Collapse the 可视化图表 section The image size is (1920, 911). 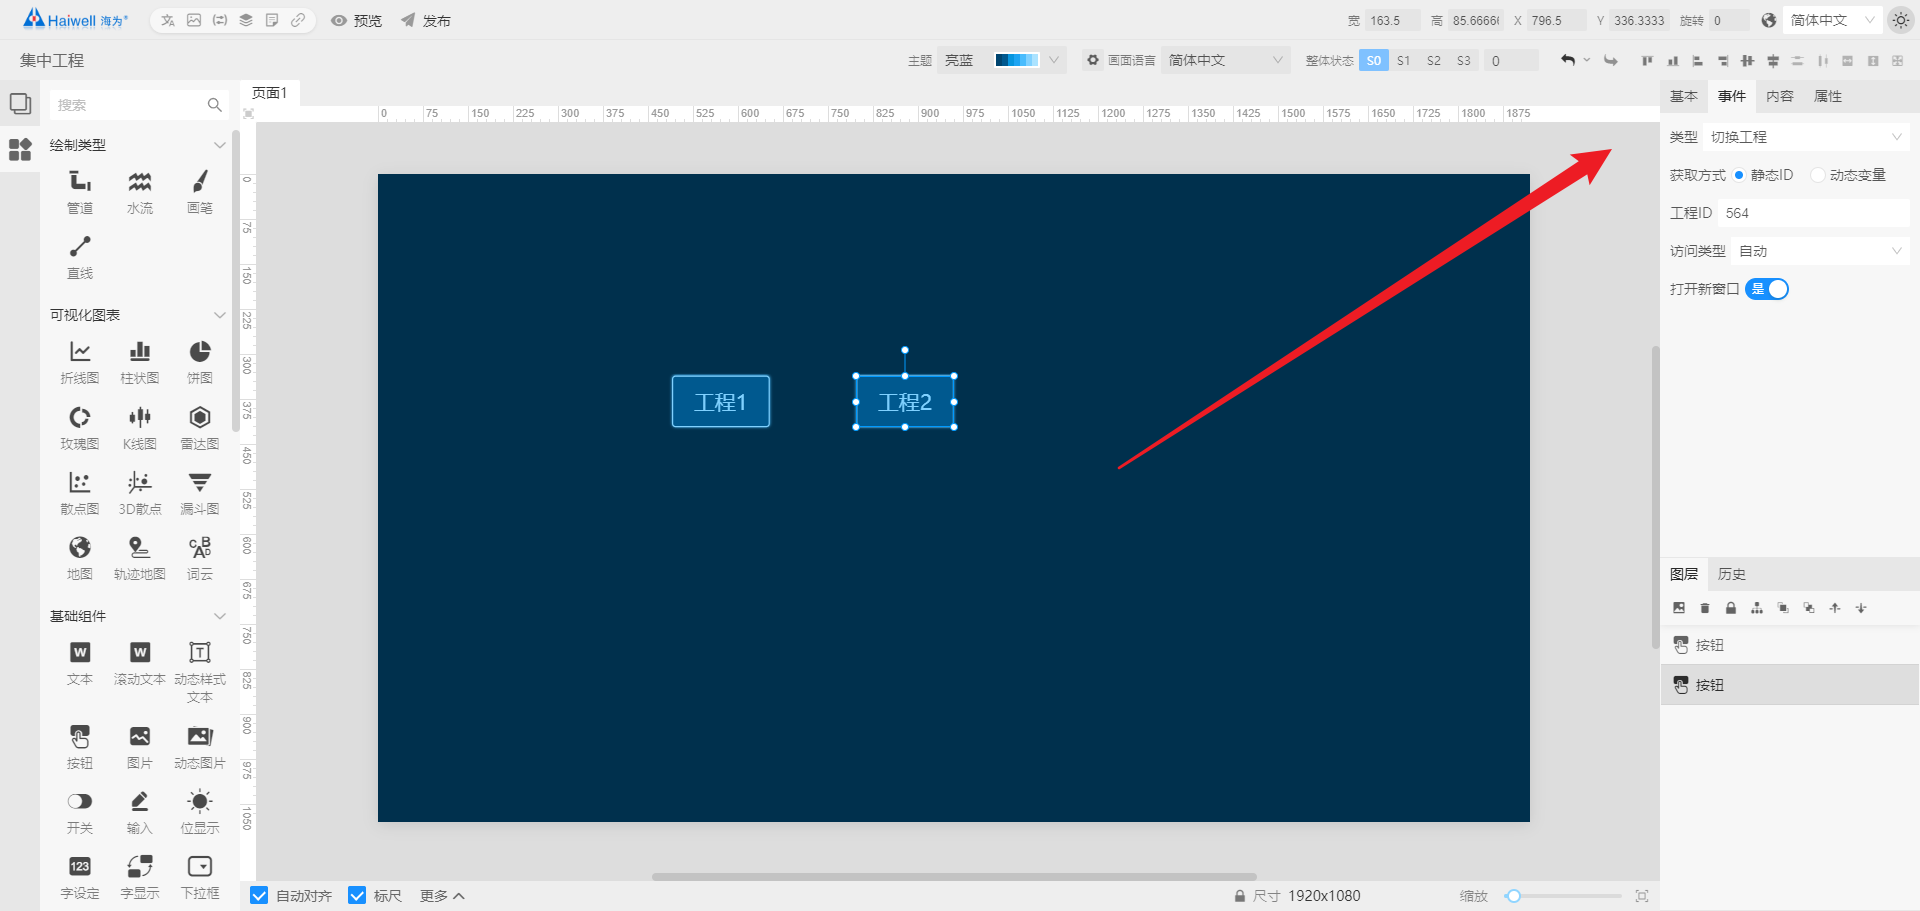(219, 315)
